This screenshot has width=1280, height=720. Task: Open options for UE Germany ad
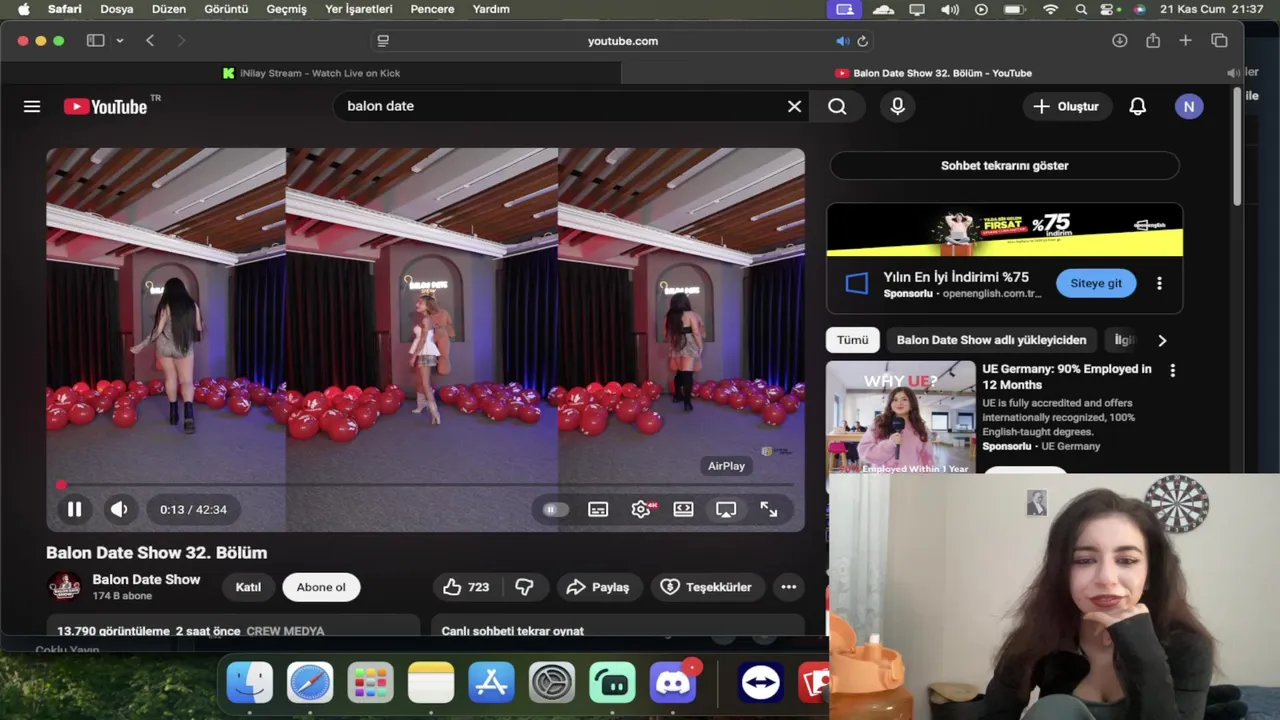(1172, 370)
